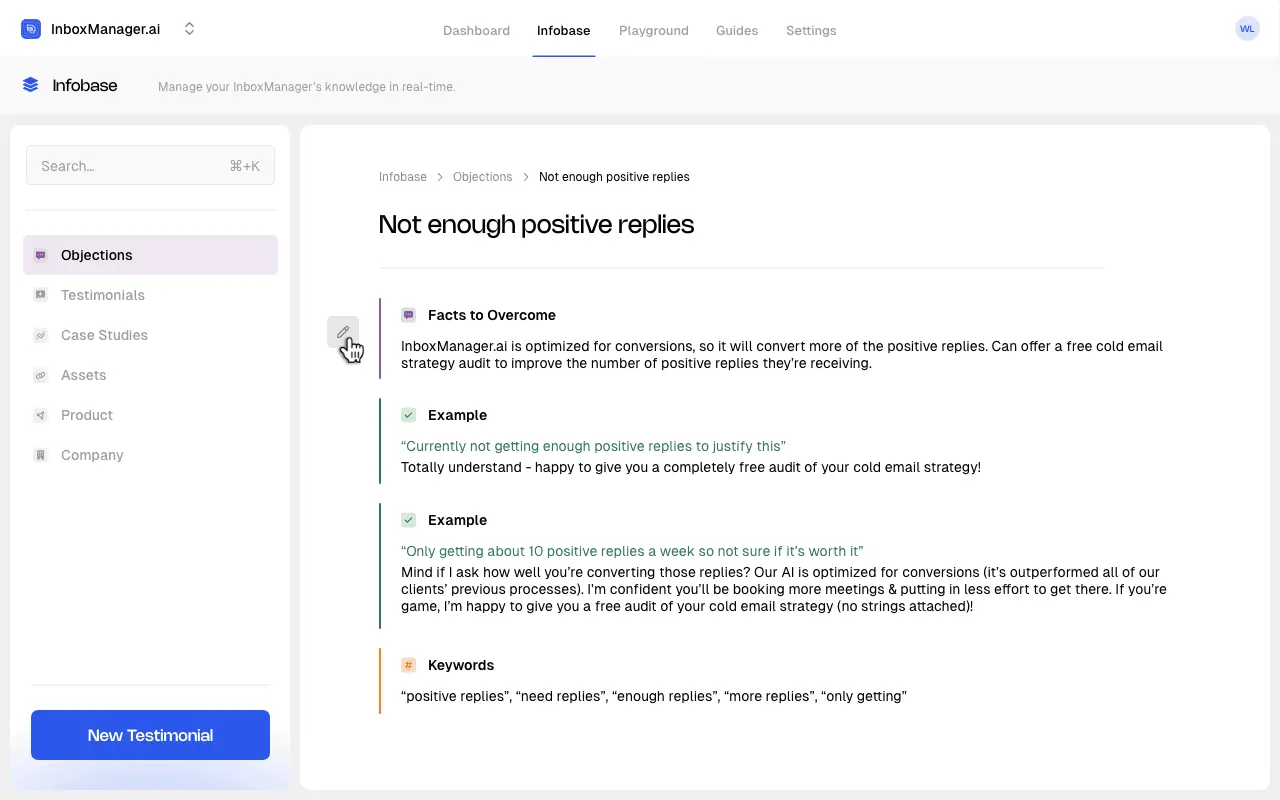Image resolution: width=1280 pixels, height=800 pixels.
Task: Select the Infobase tab
Action: click(564, 30)
